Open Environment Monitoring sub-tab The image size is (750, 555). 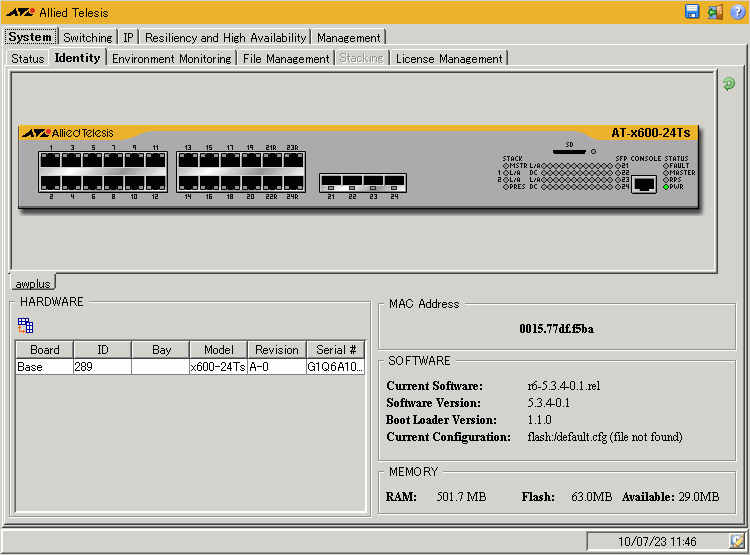pyautogui.click(x=171, y=58)
